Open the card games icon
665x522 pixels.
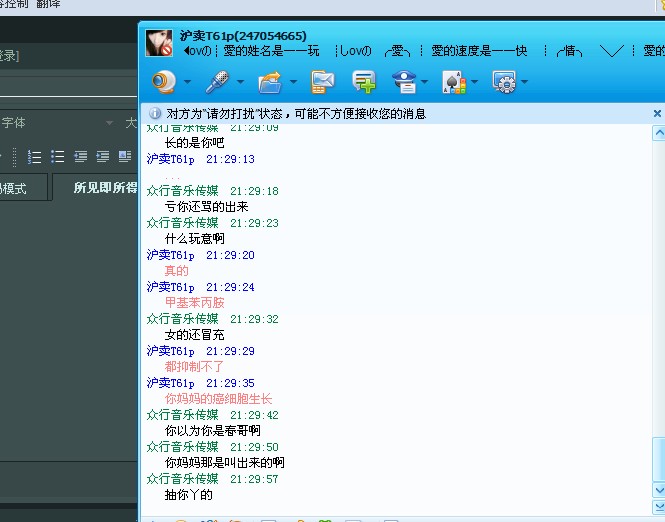453,81
